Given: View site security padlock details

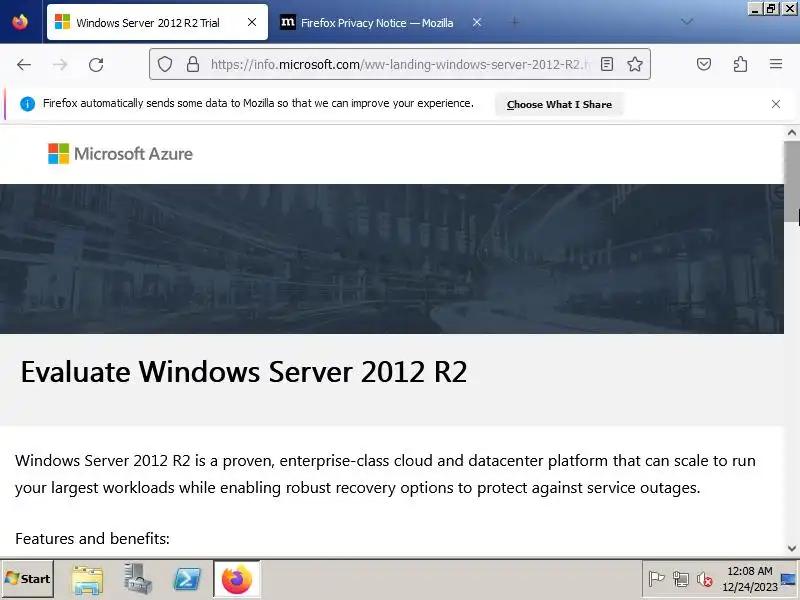Looking at the screenshot, I should (193, 64).
